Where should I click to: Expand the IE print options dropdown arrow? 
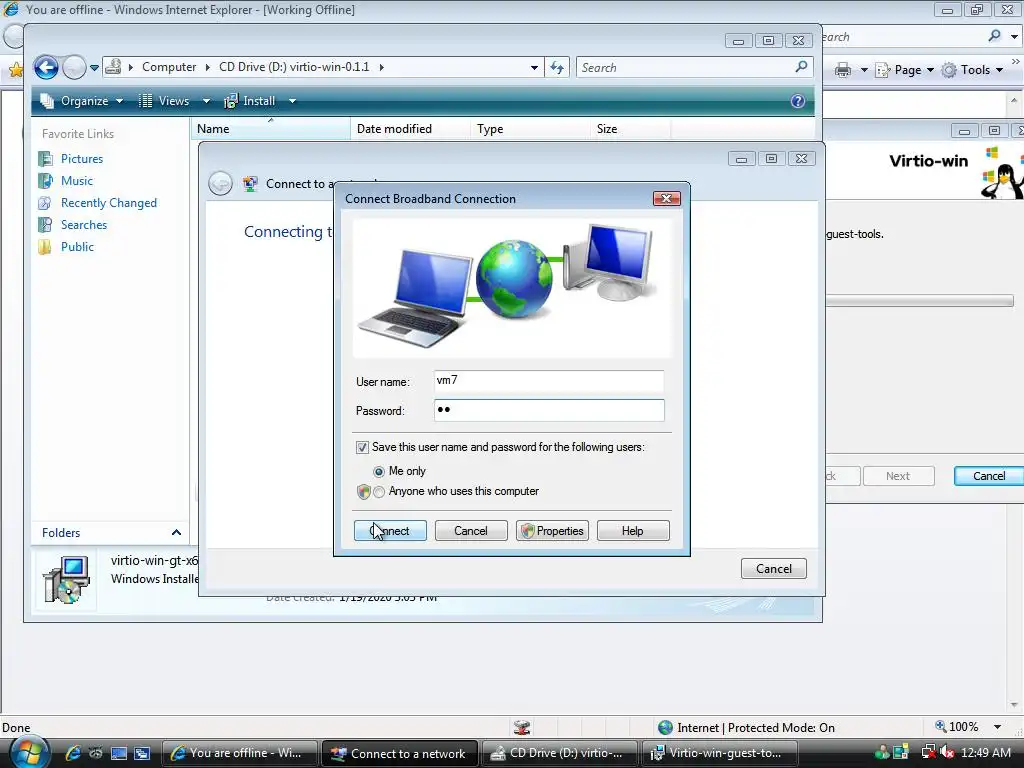tap(864, 70)
